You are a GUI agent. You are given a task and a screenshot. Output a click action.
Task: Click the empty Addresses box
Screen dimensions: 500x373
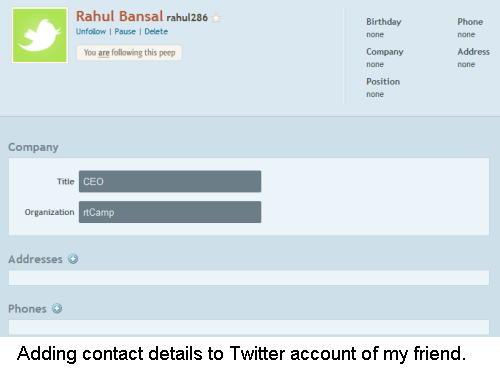(249, 278)
